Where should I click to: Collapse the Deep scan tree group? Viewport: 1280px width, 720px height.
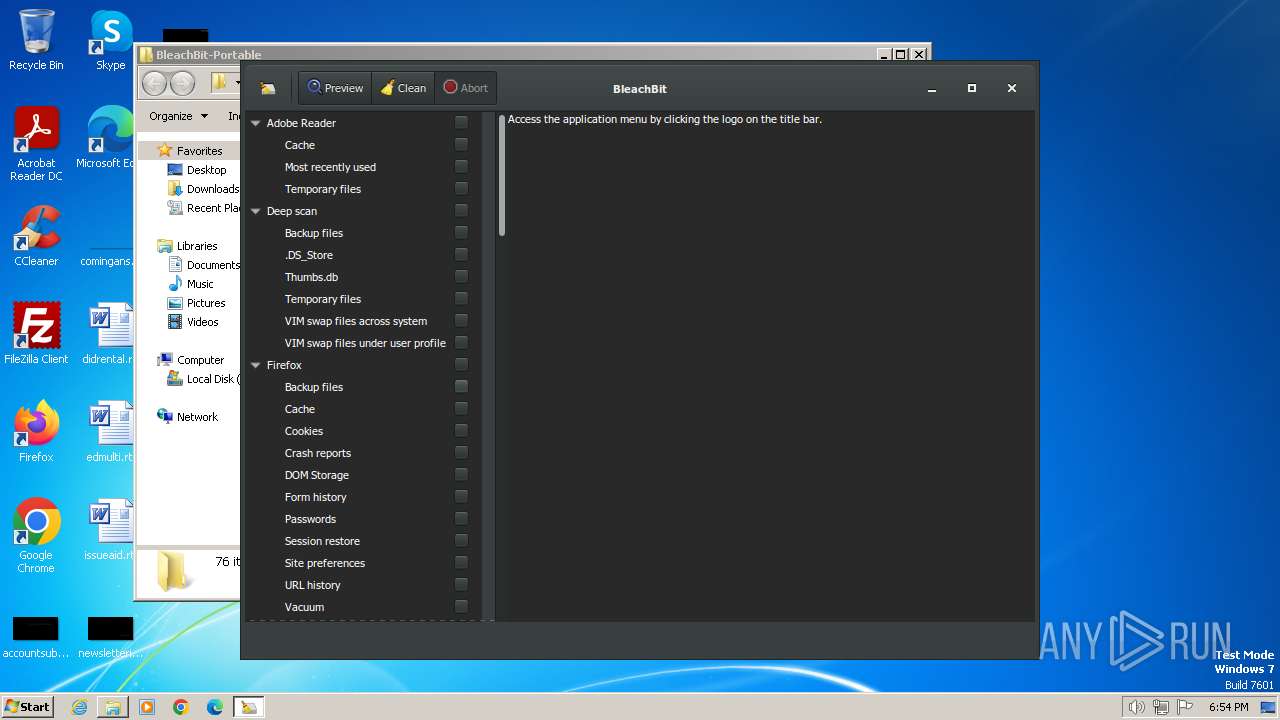(x=256, y=211)
